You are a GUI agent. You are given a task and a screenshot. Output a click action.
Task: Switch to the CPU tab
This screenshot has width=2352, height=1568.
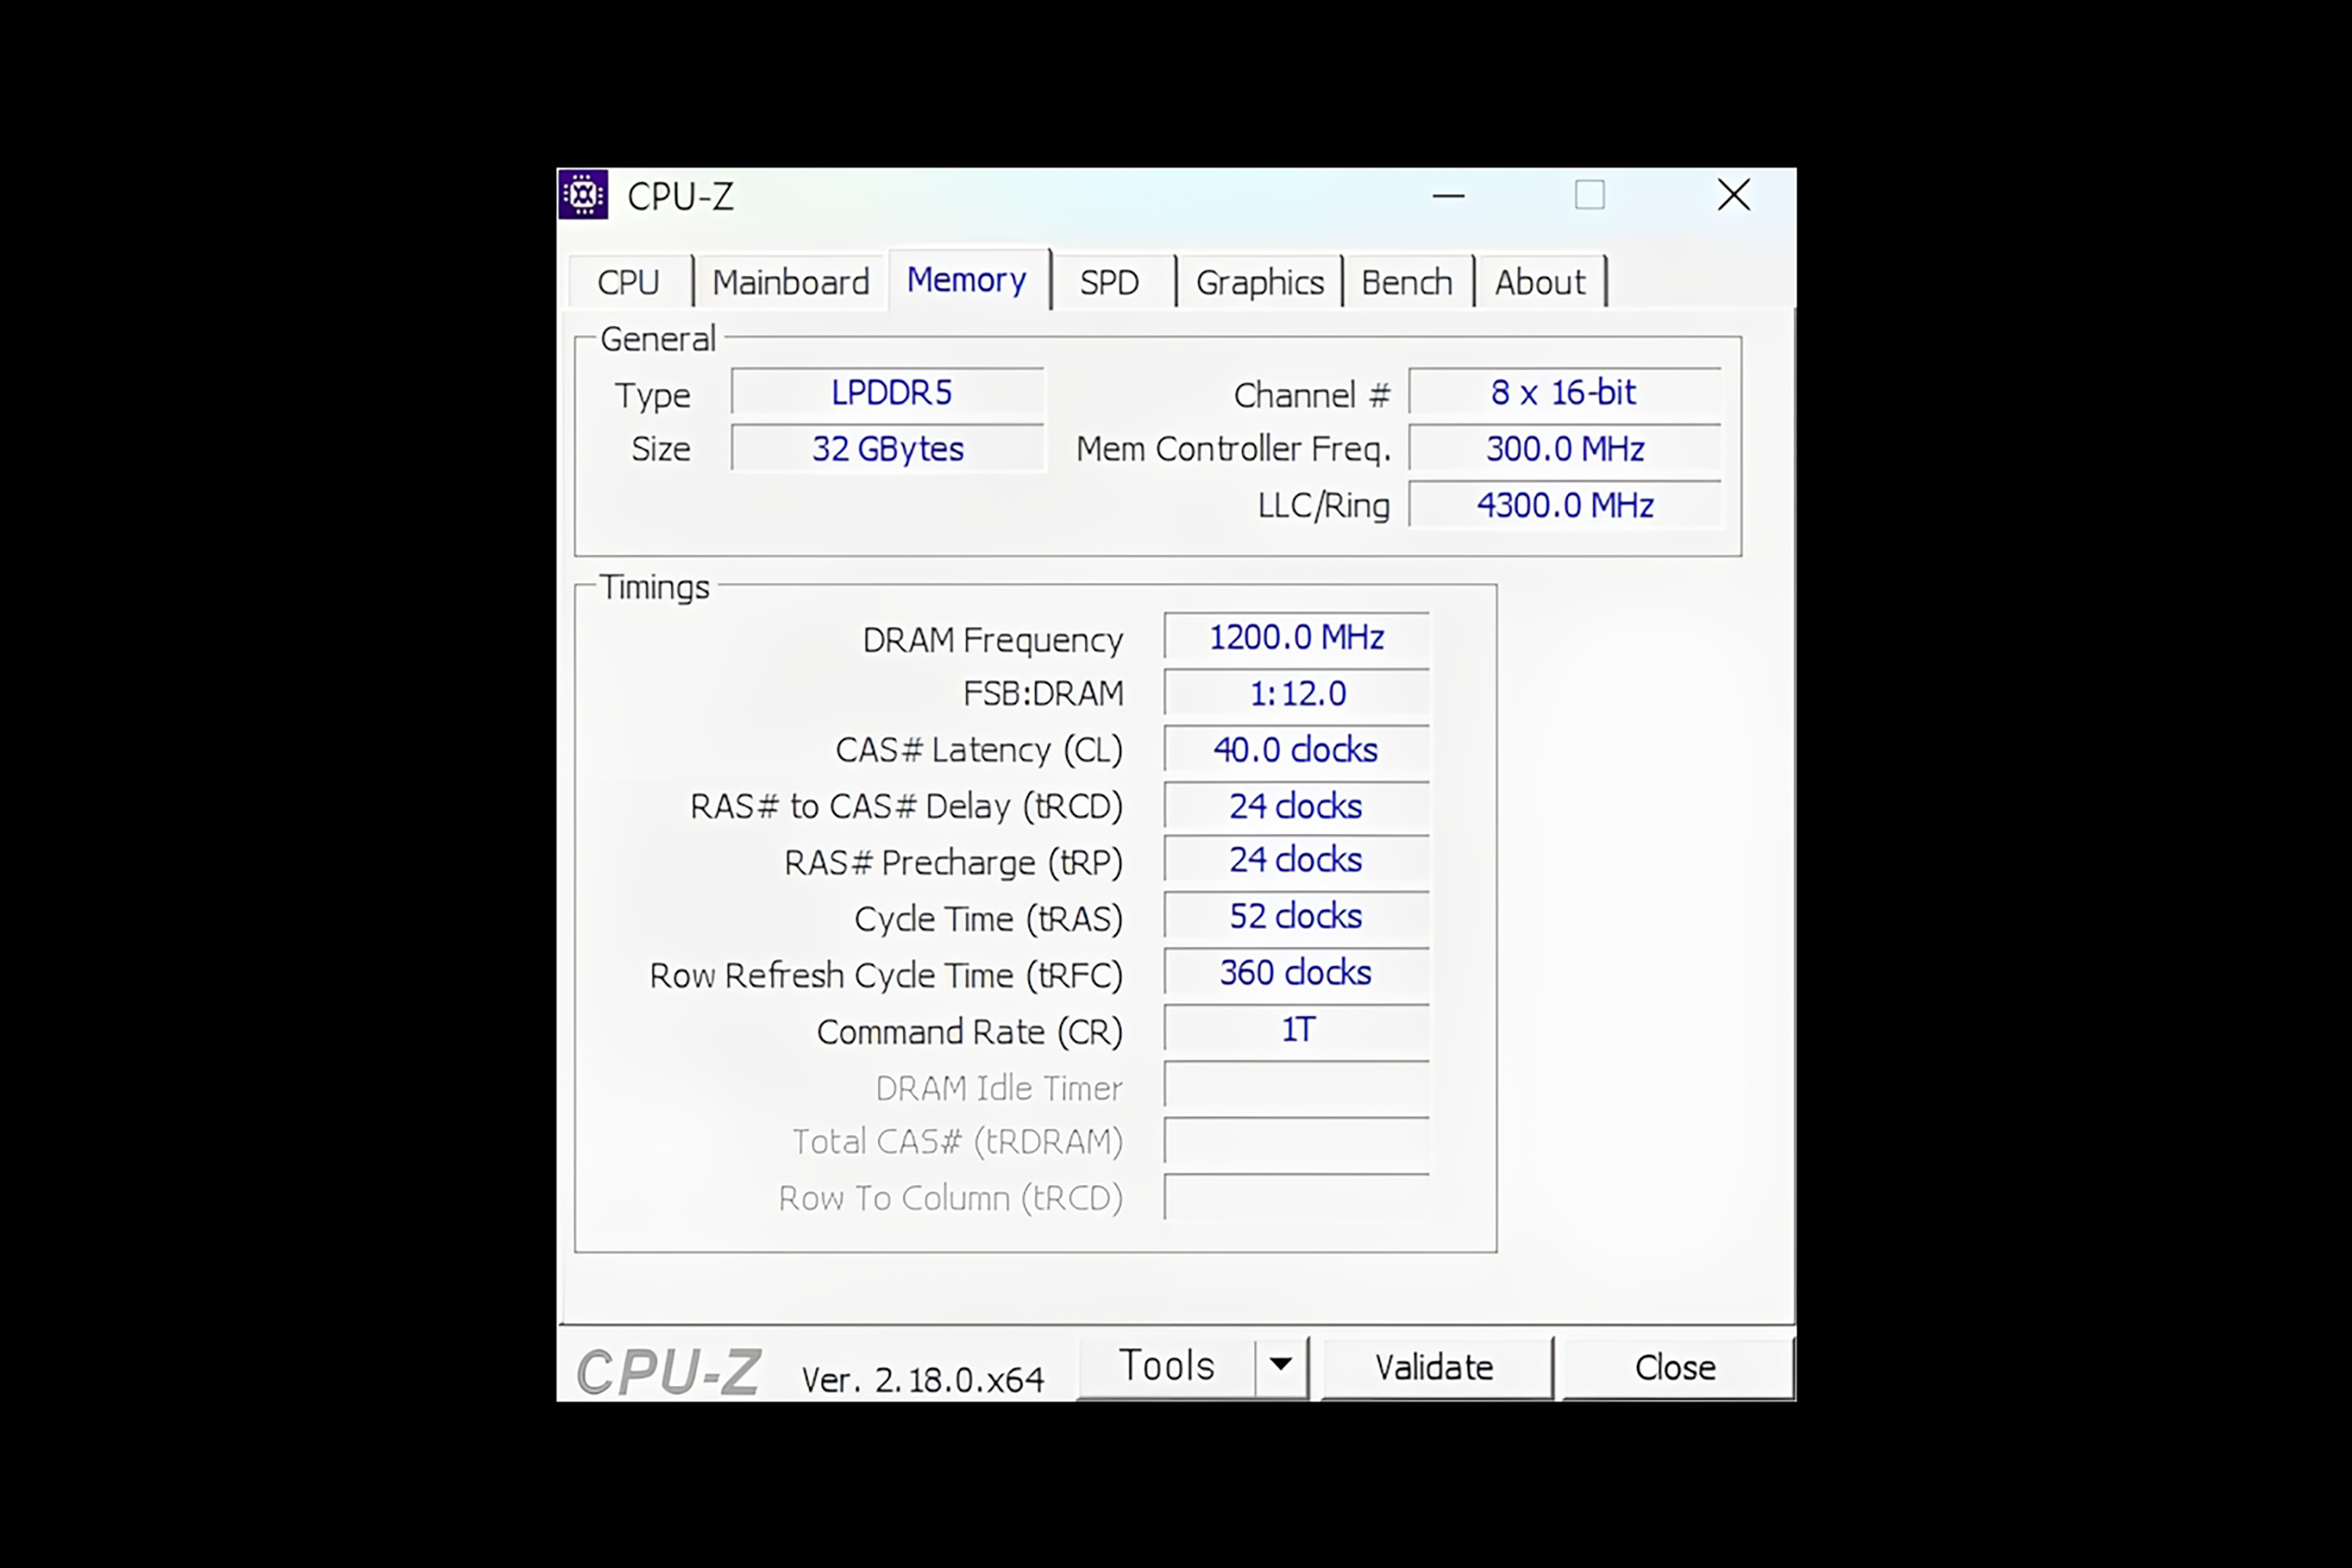tap(628, 282)
